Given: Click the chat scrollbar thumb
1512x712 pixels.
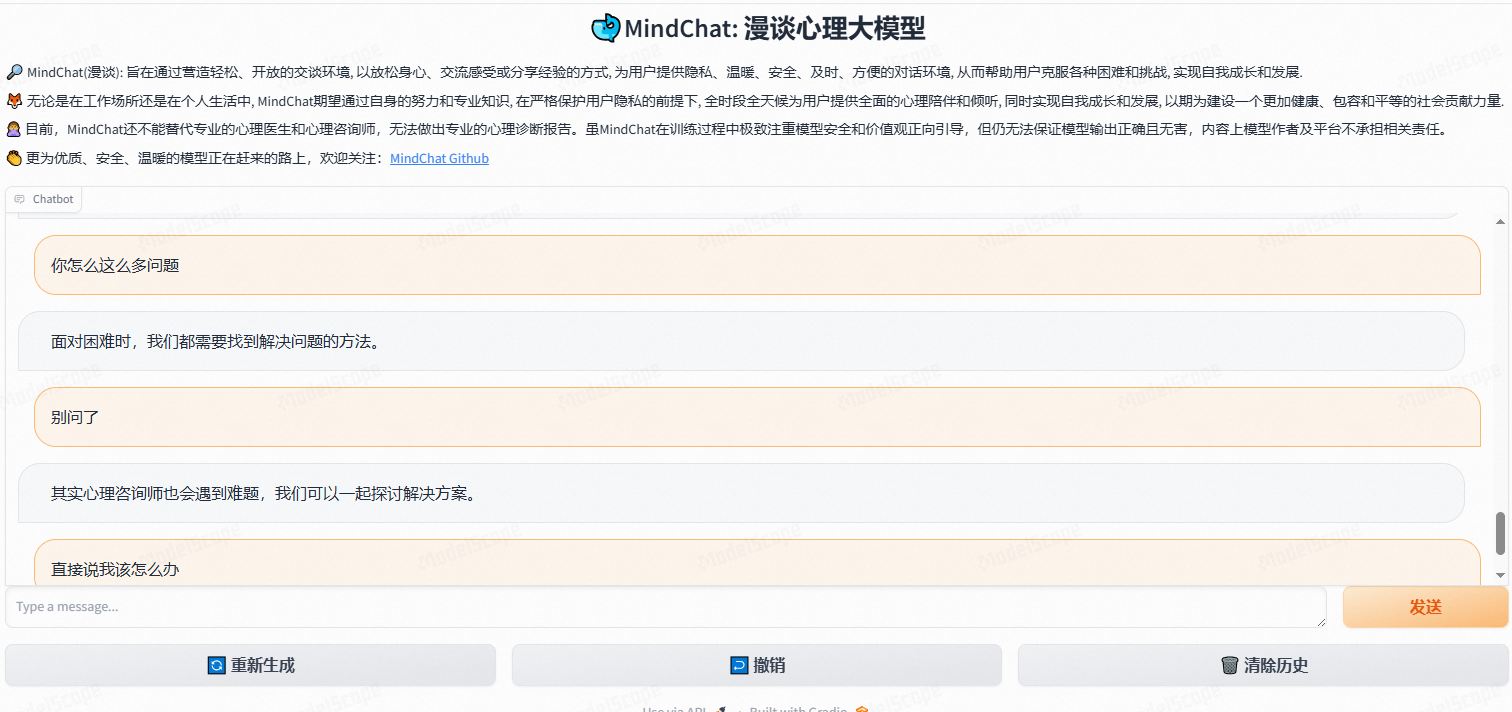Looking at the screenshot, I should (x=1500, y=533).
